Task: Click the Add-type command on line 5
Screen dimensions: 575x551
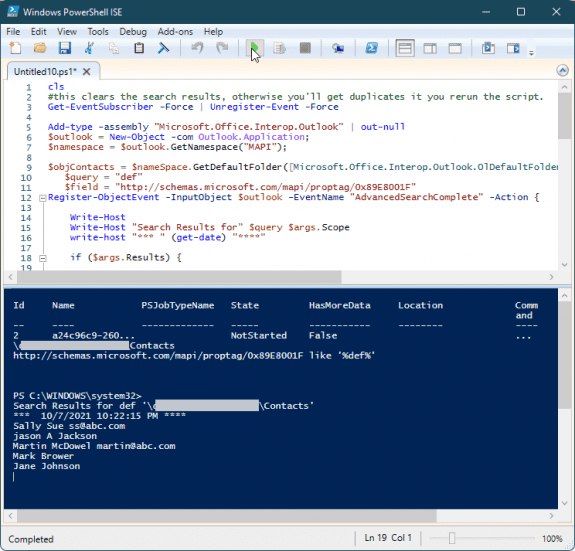Action: coord(70,127)
